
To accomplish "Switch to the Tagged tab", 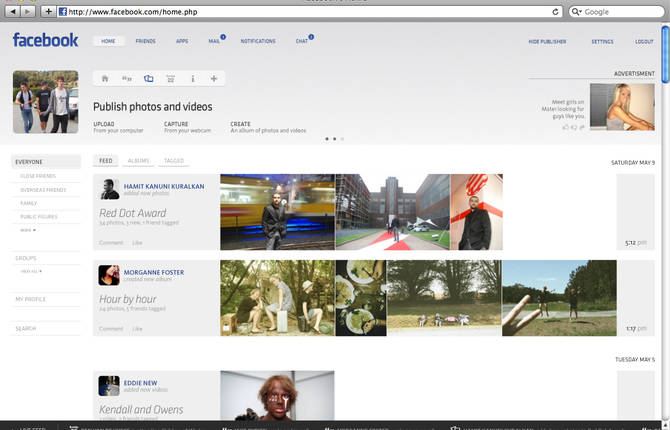I will tap(174, 161).
